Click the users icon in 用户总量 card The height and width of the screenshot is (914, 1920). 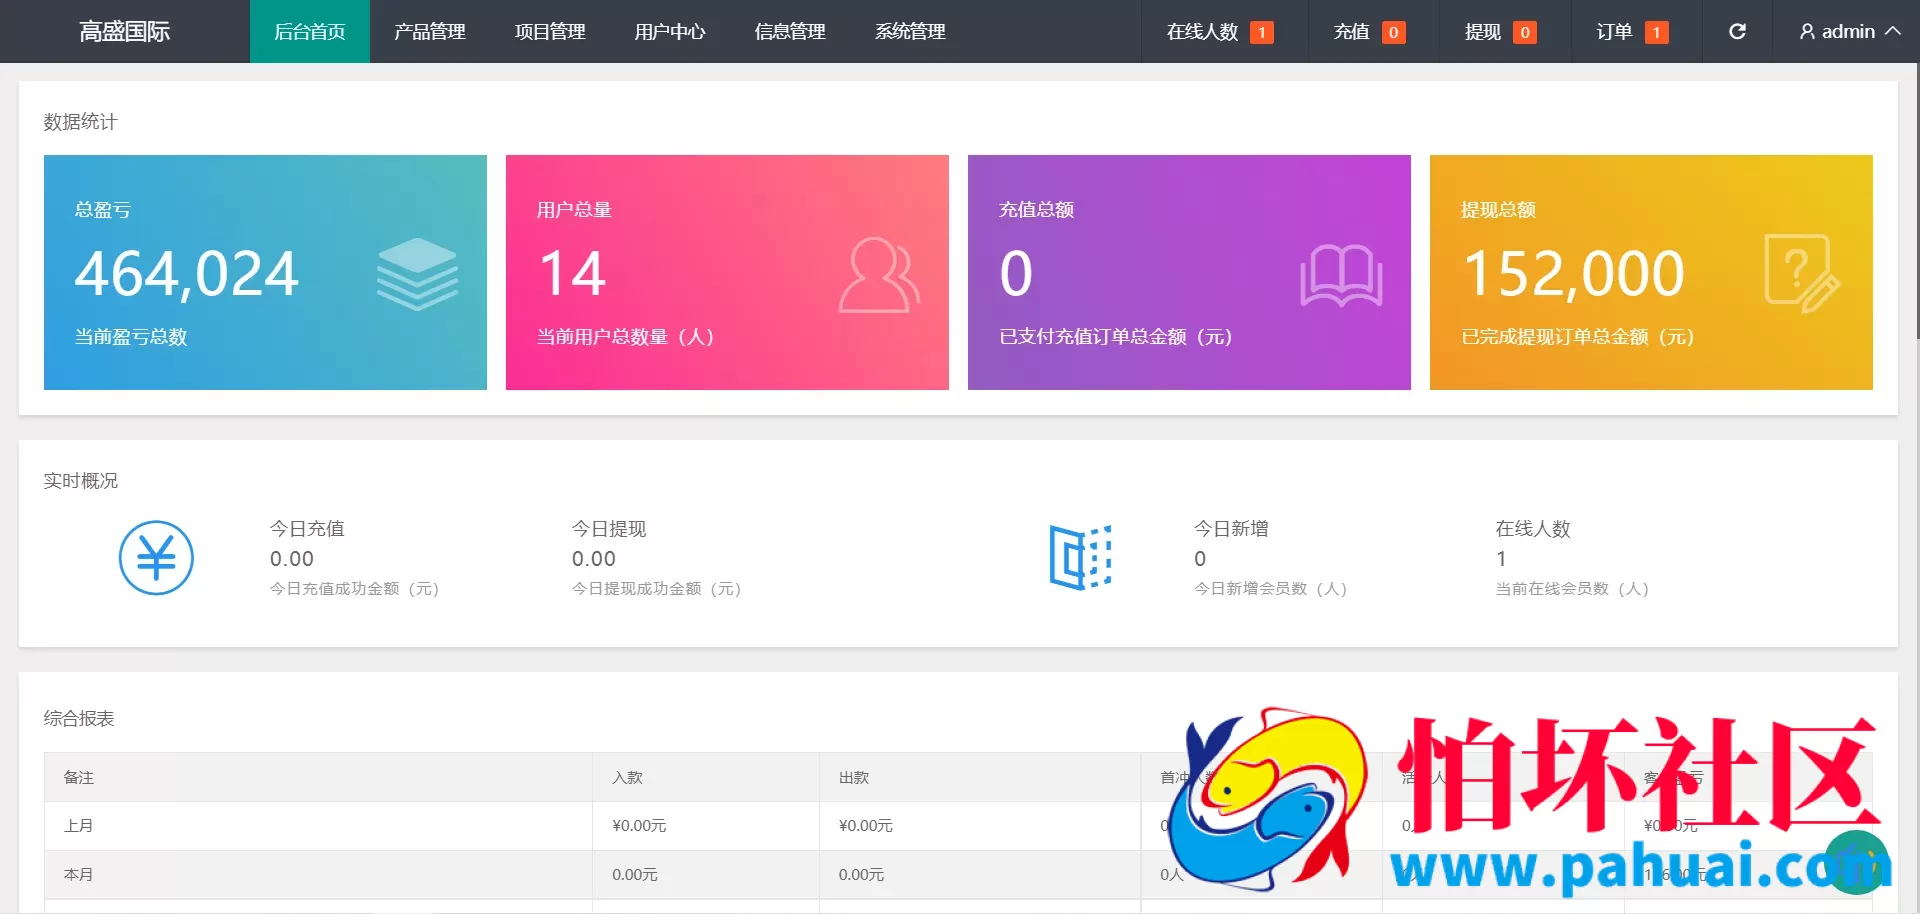[x=879, y=274]
